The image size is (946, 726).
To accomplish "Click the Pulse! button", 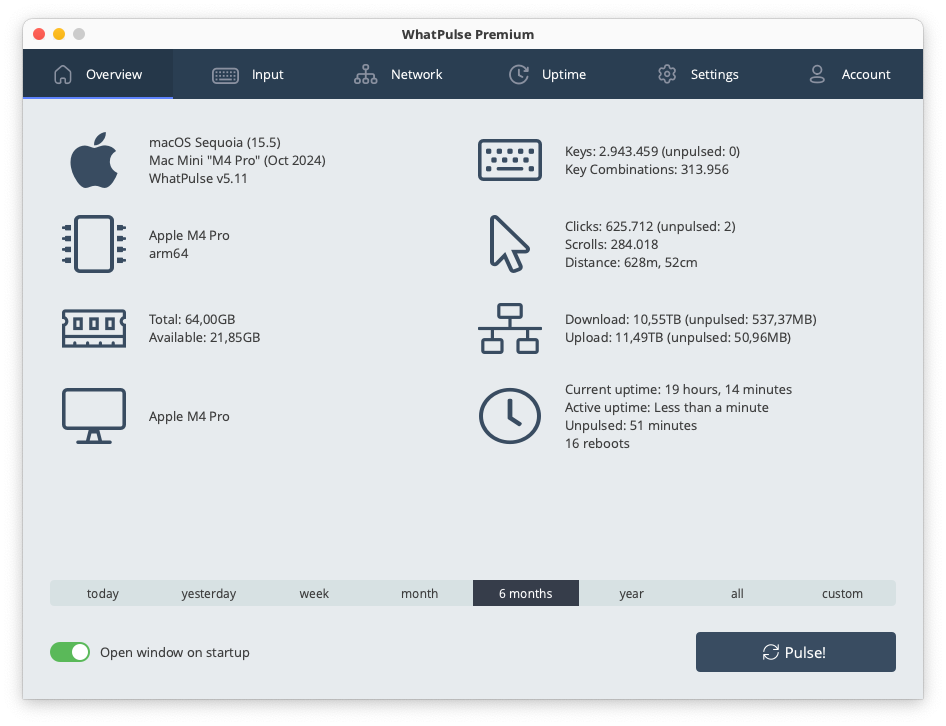I will (795, 651).
